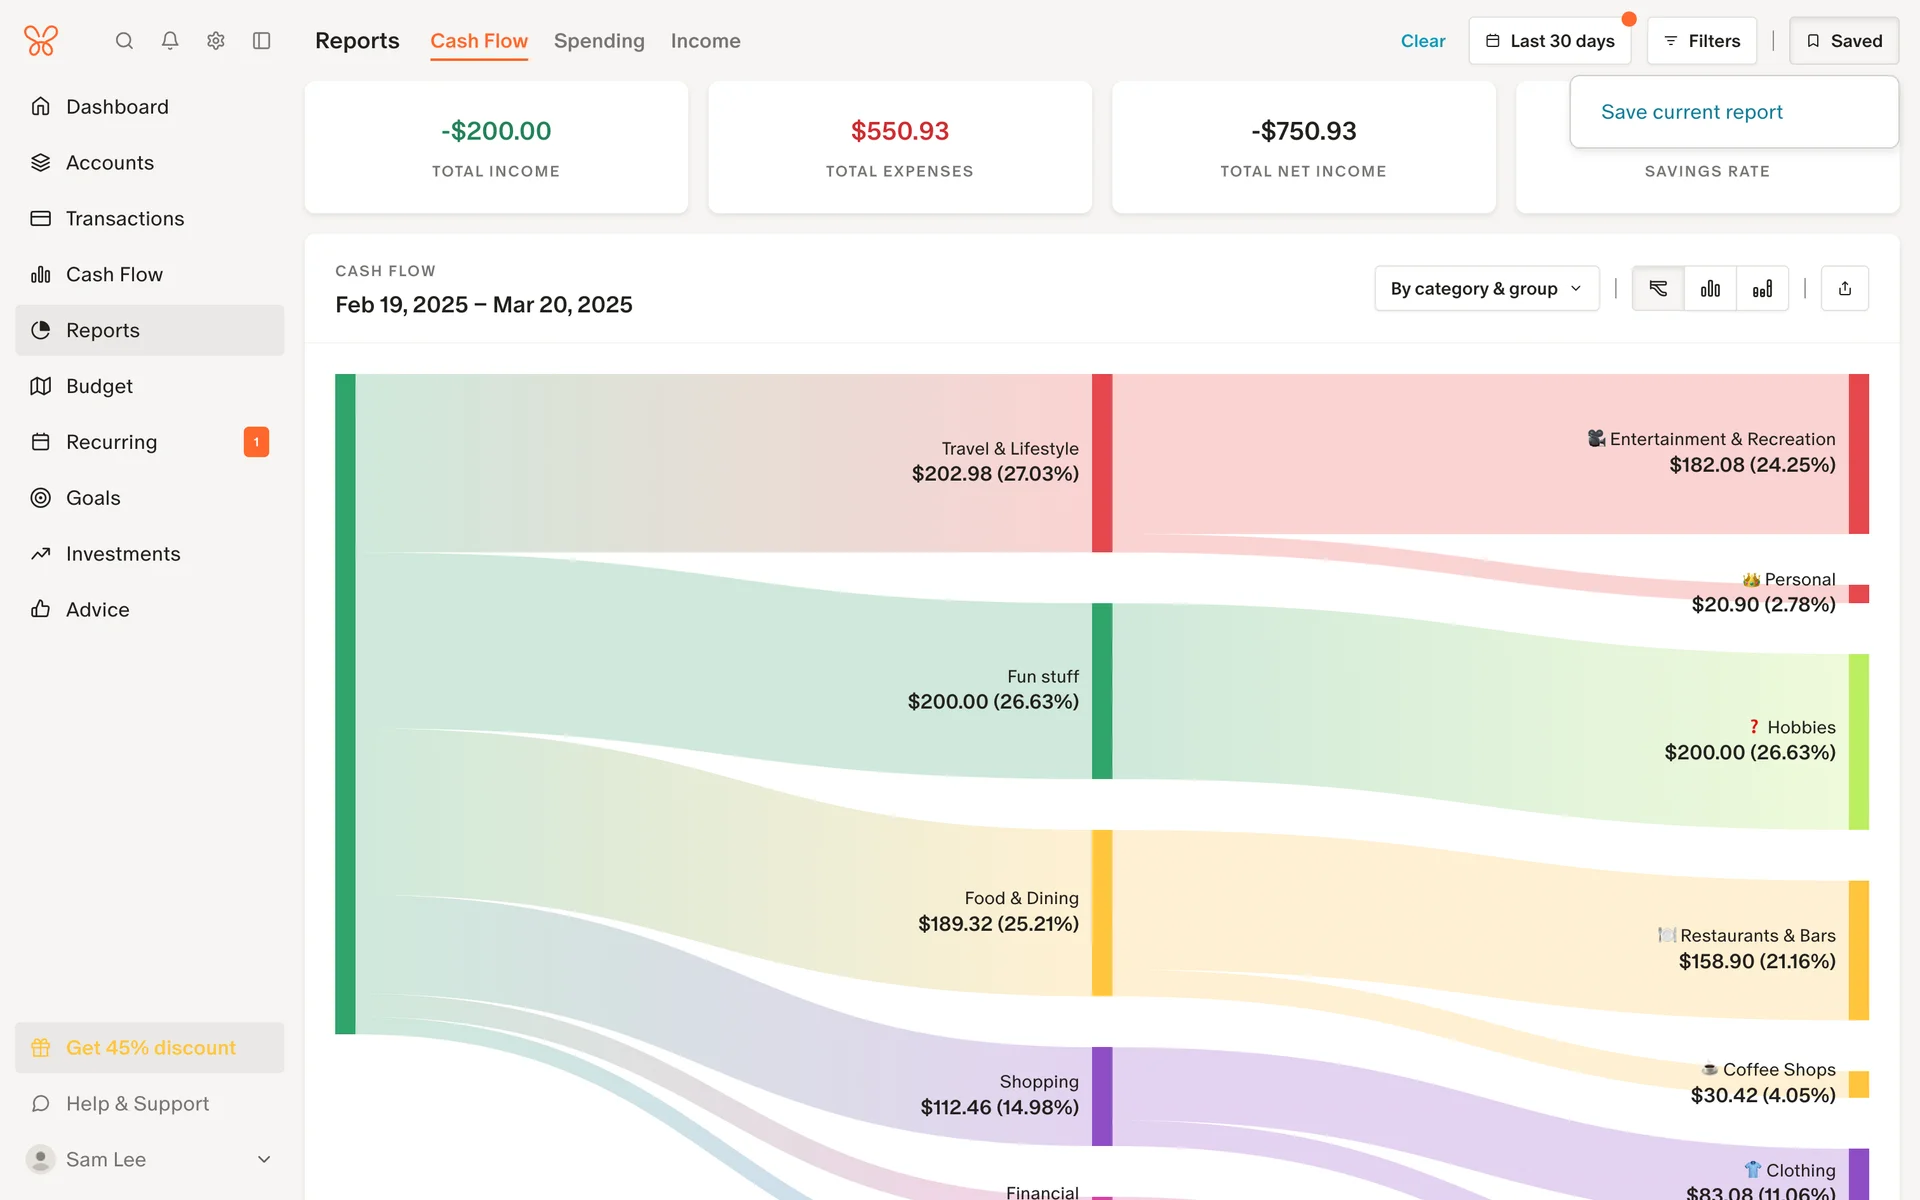The width and height of the screenshot is (1920, 1200).
Task: Click the lime green Hobbies bar
Action: pyautogui.click(x=1858, y=741)
